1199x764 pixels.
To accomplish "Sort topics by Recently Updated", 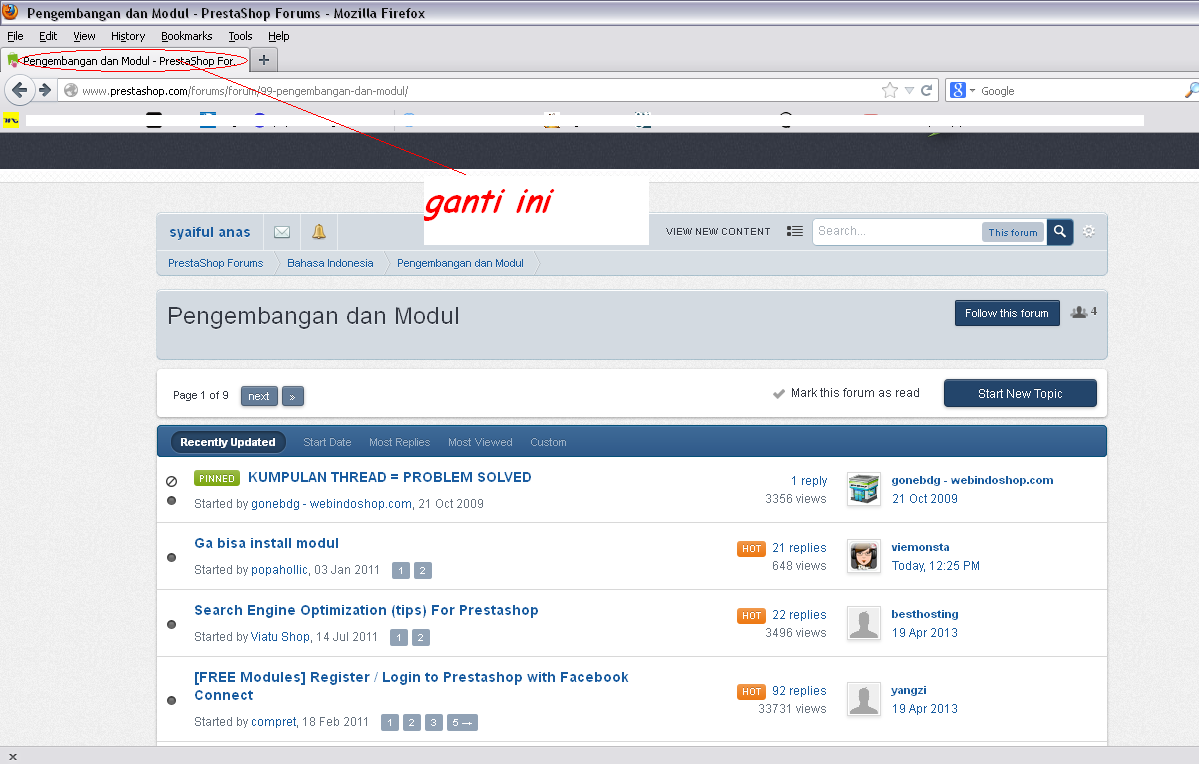I will pyautogui.click(x=227, y=442).
